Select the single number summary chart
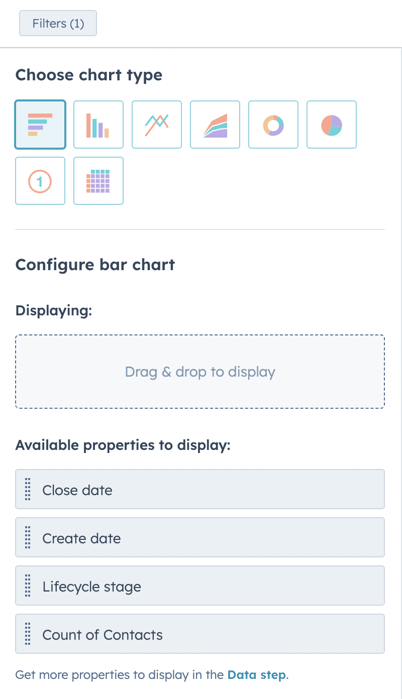The image size is (402, 699). click(x=40, y=181)
